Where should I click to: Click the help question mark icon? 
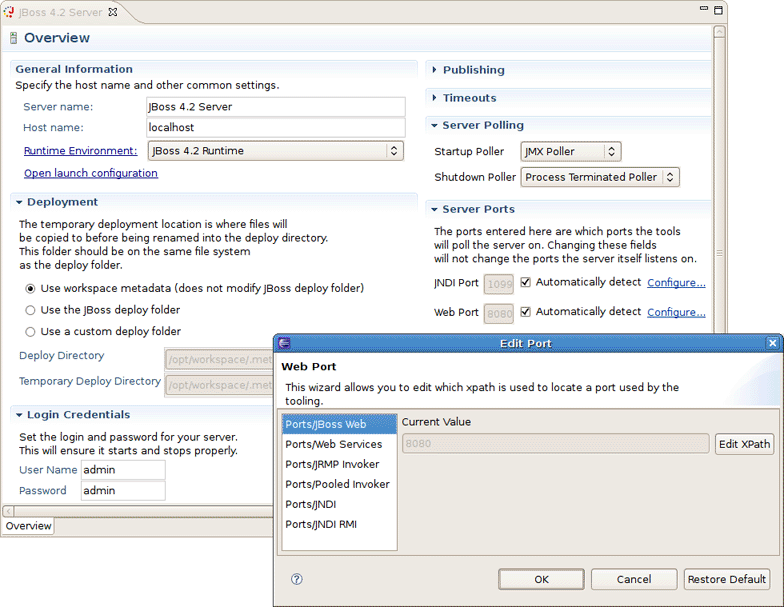pos(297,579)
